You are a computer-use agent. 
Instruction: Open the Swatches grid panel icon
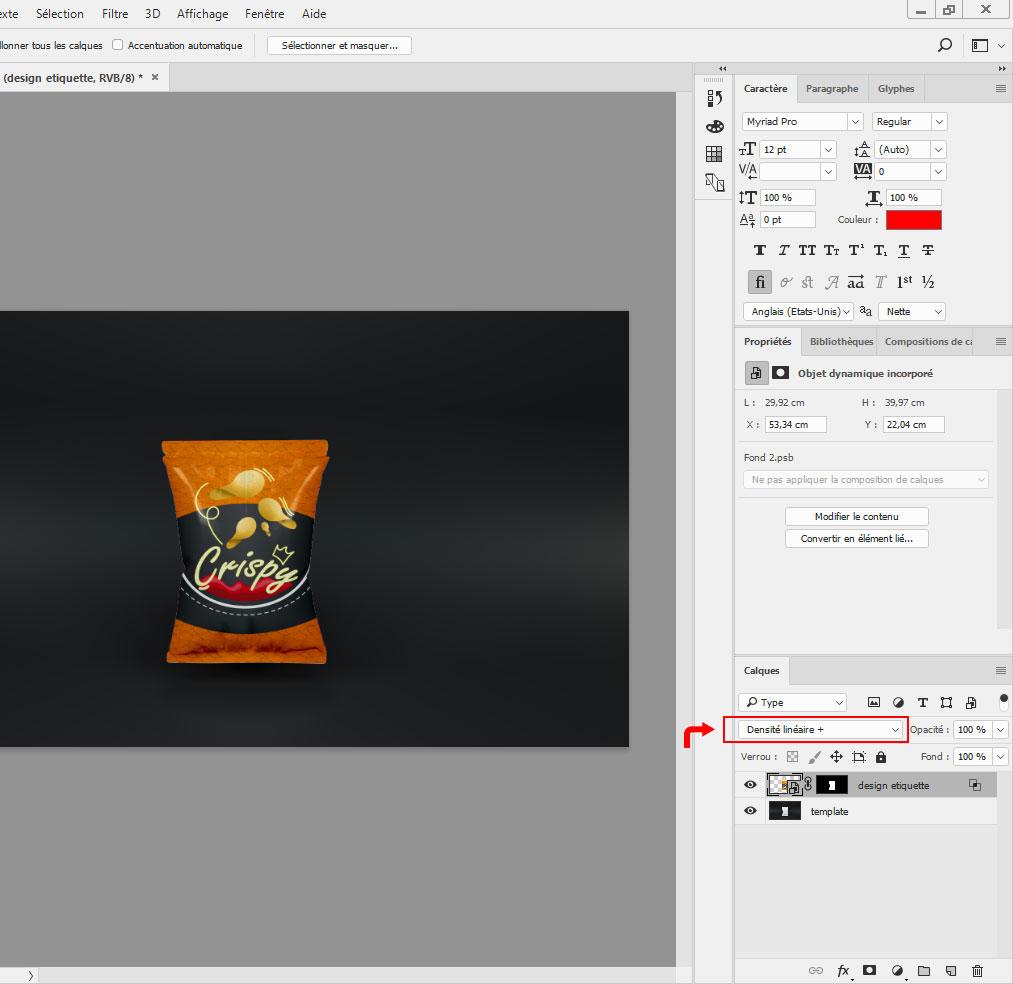click(714, 154)
